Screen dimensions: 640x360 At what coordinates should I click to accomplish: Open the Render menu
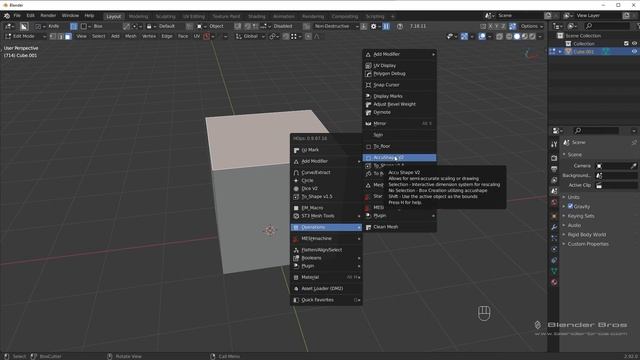(x=48, y=16)
